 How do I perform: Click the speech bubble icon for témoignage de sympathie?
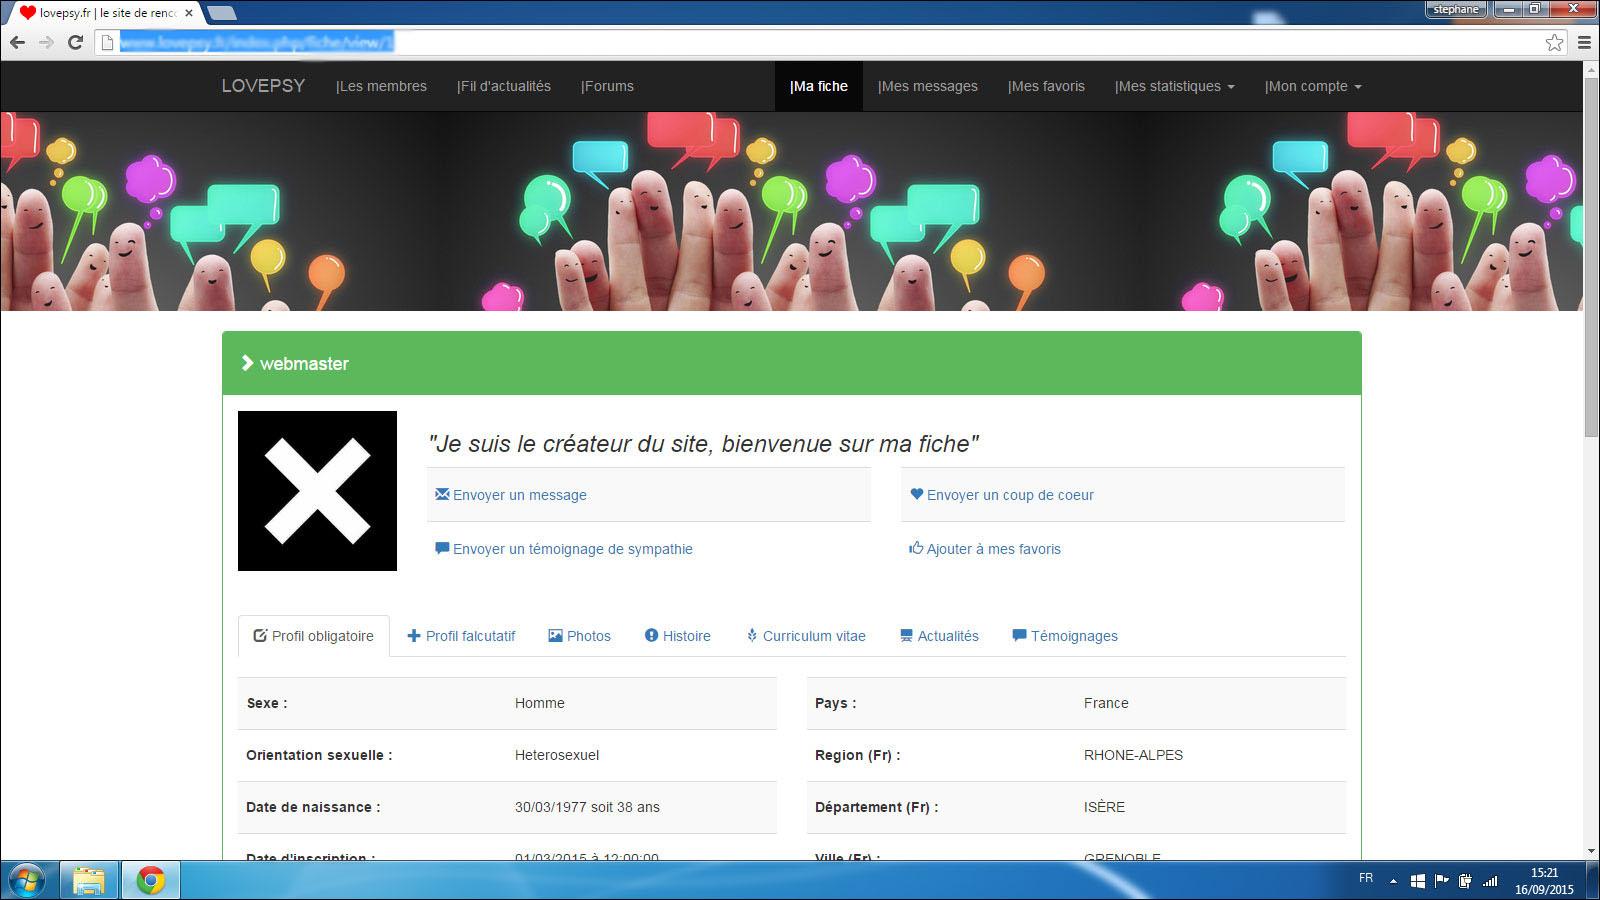click(442, 548)
